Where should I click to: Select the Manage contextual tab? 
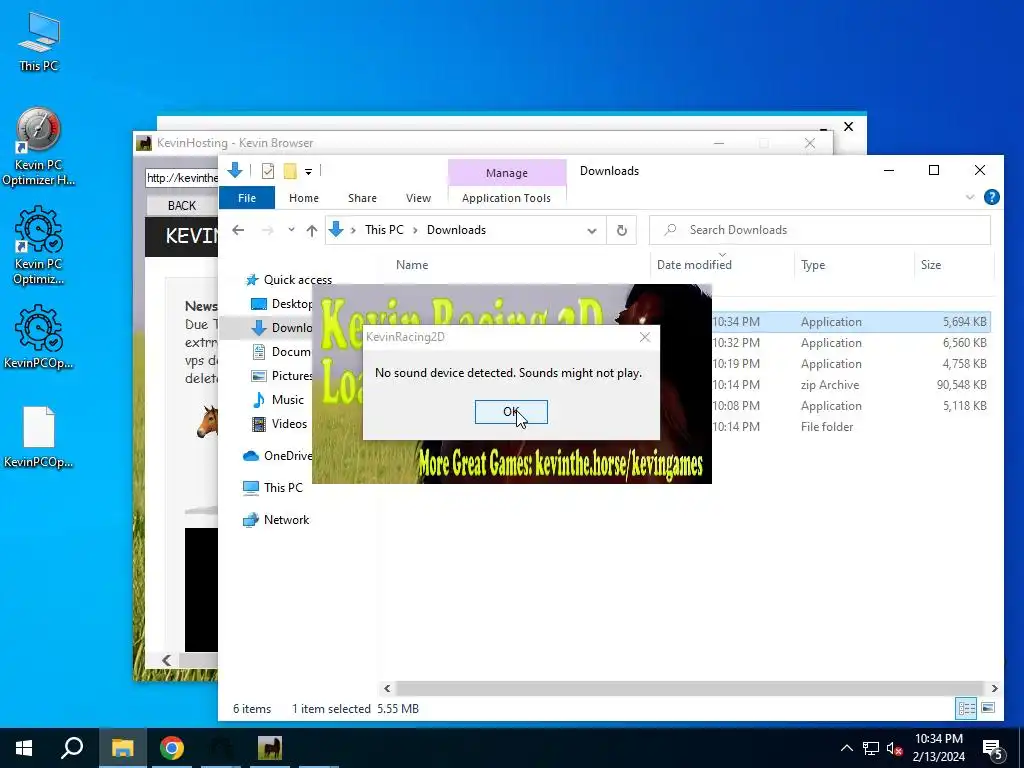pos(507,173)
